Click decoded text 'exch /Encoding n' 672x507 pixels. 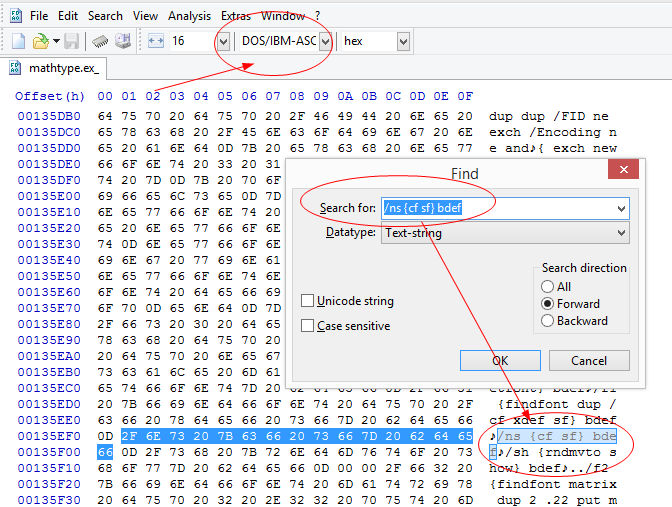(553, 132)
